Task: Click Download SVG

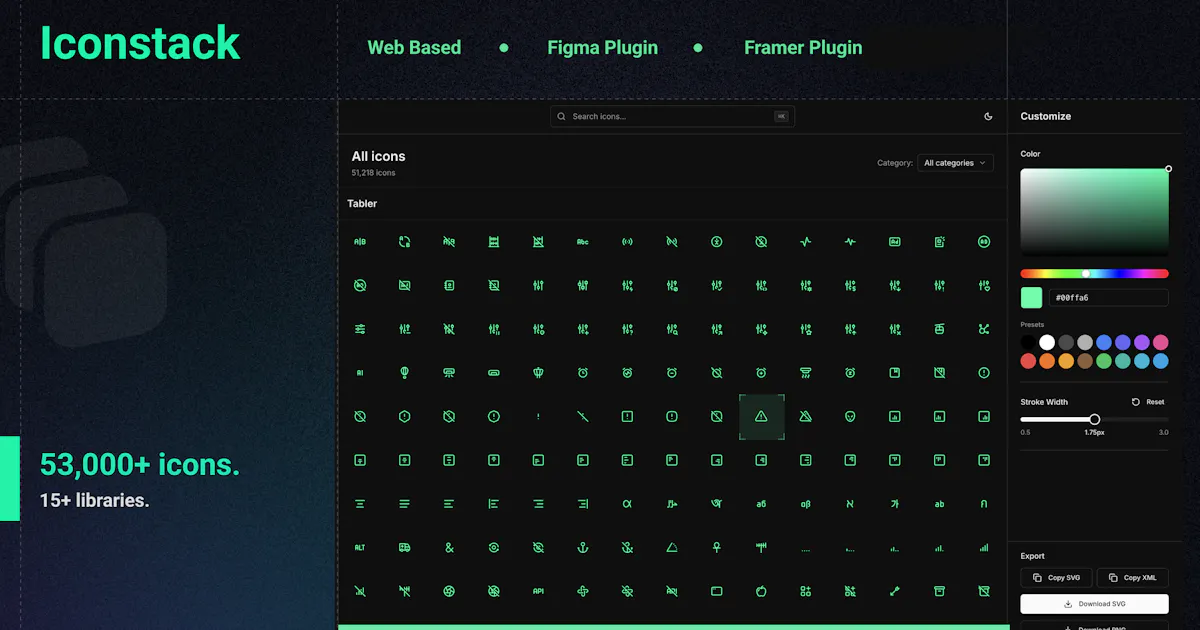Action: (x=1095, y=604)
